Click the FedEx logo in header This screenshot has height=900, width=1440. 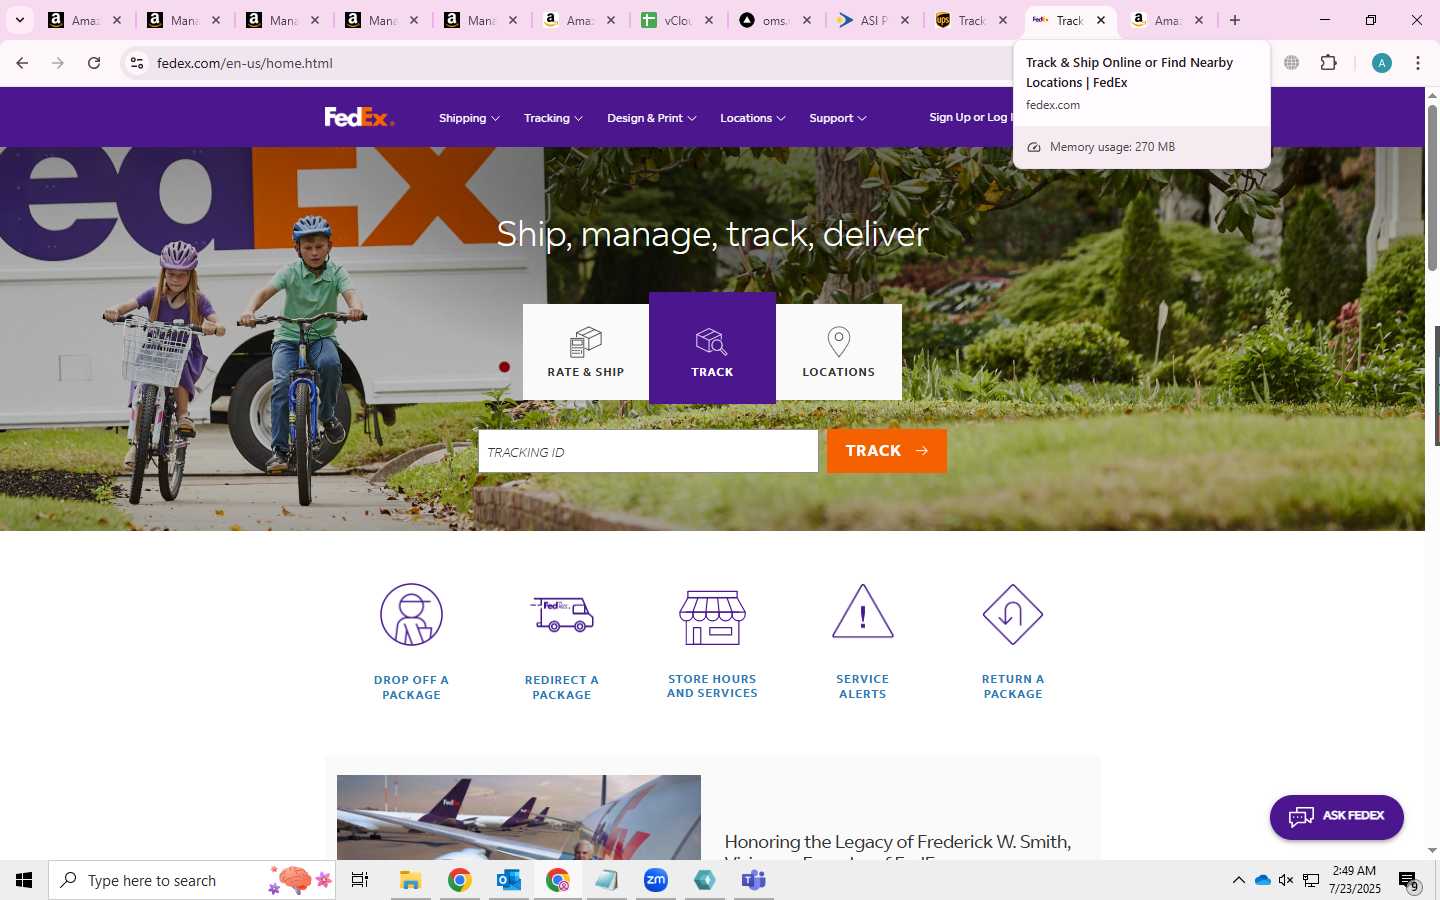click(x=359, y=117)
